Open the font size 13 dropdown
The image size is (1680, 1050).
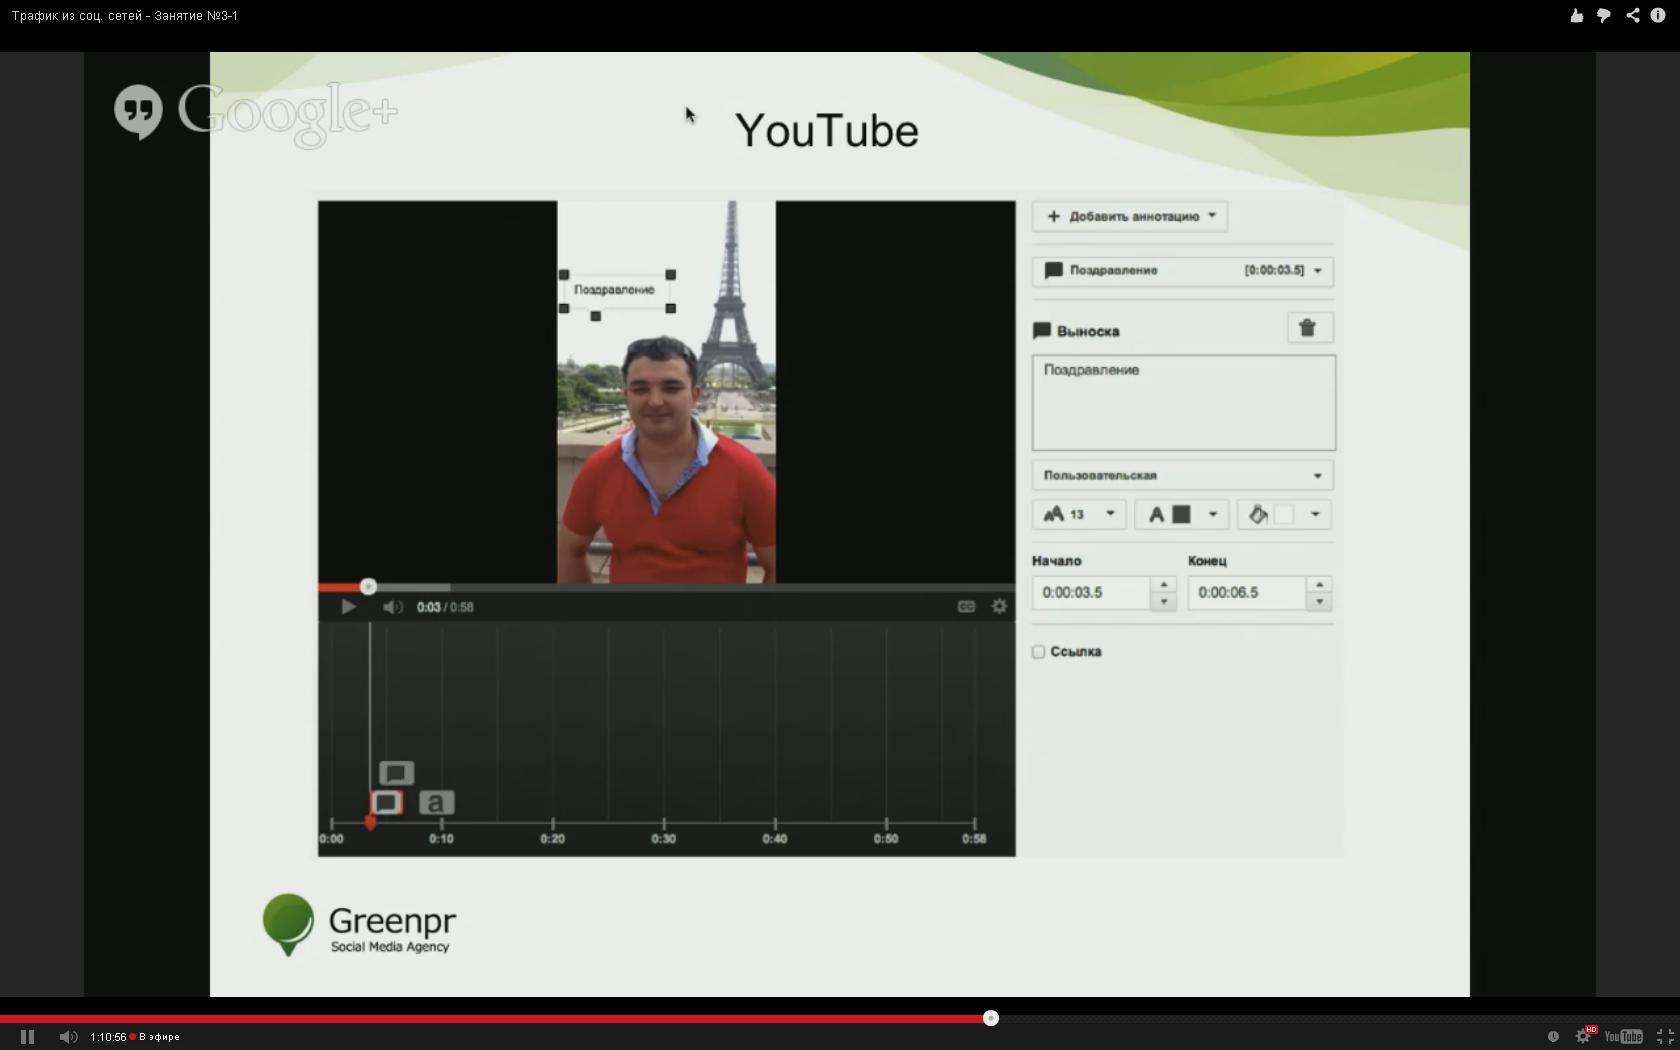click(1079, 514)
